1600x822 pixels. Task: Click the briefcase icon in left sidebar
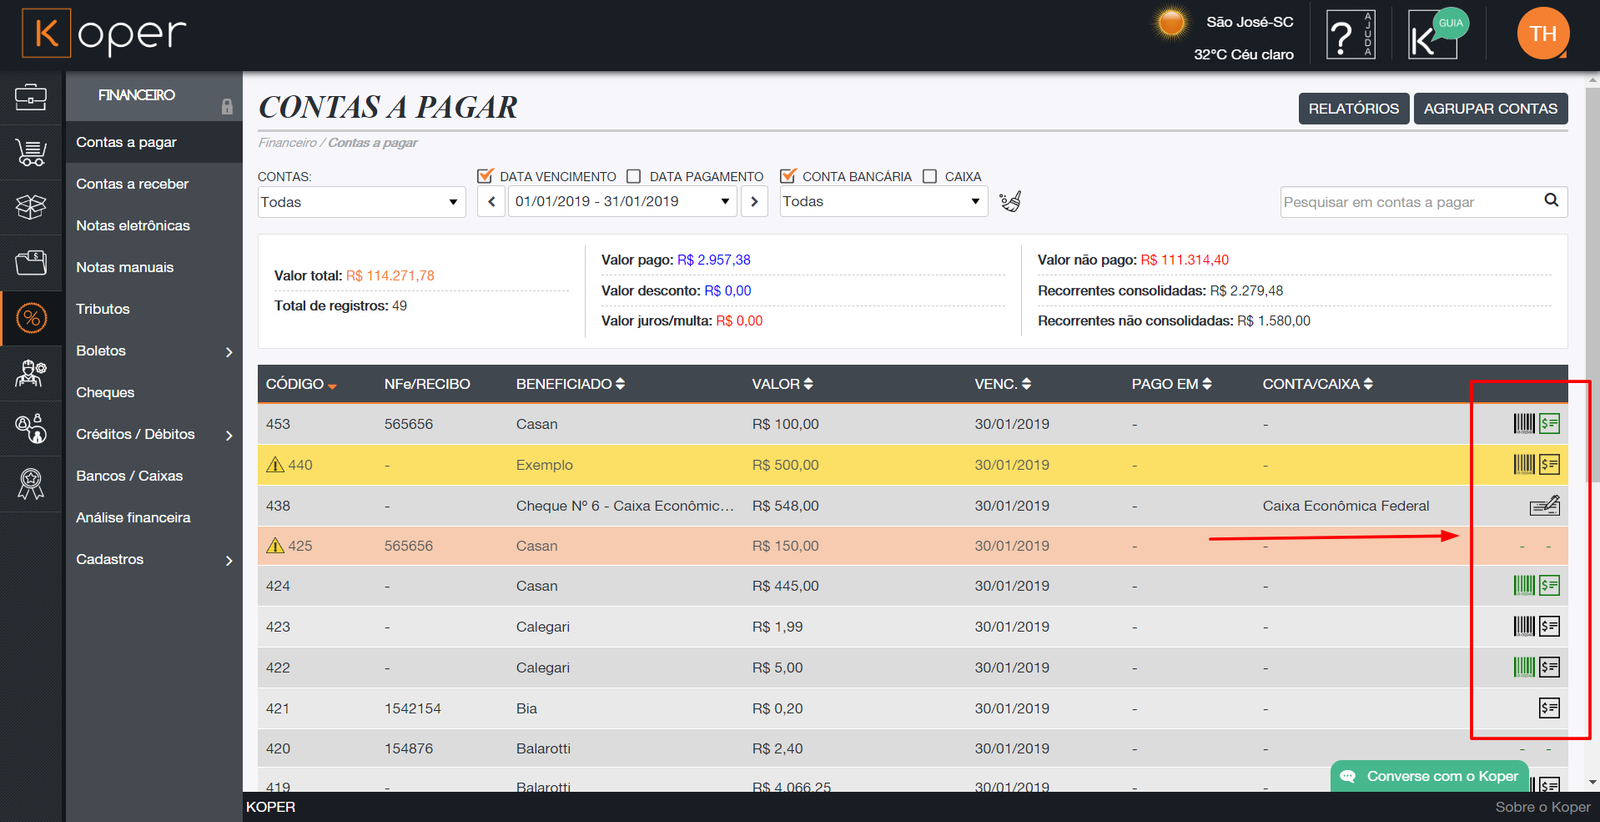click(31, 97)
